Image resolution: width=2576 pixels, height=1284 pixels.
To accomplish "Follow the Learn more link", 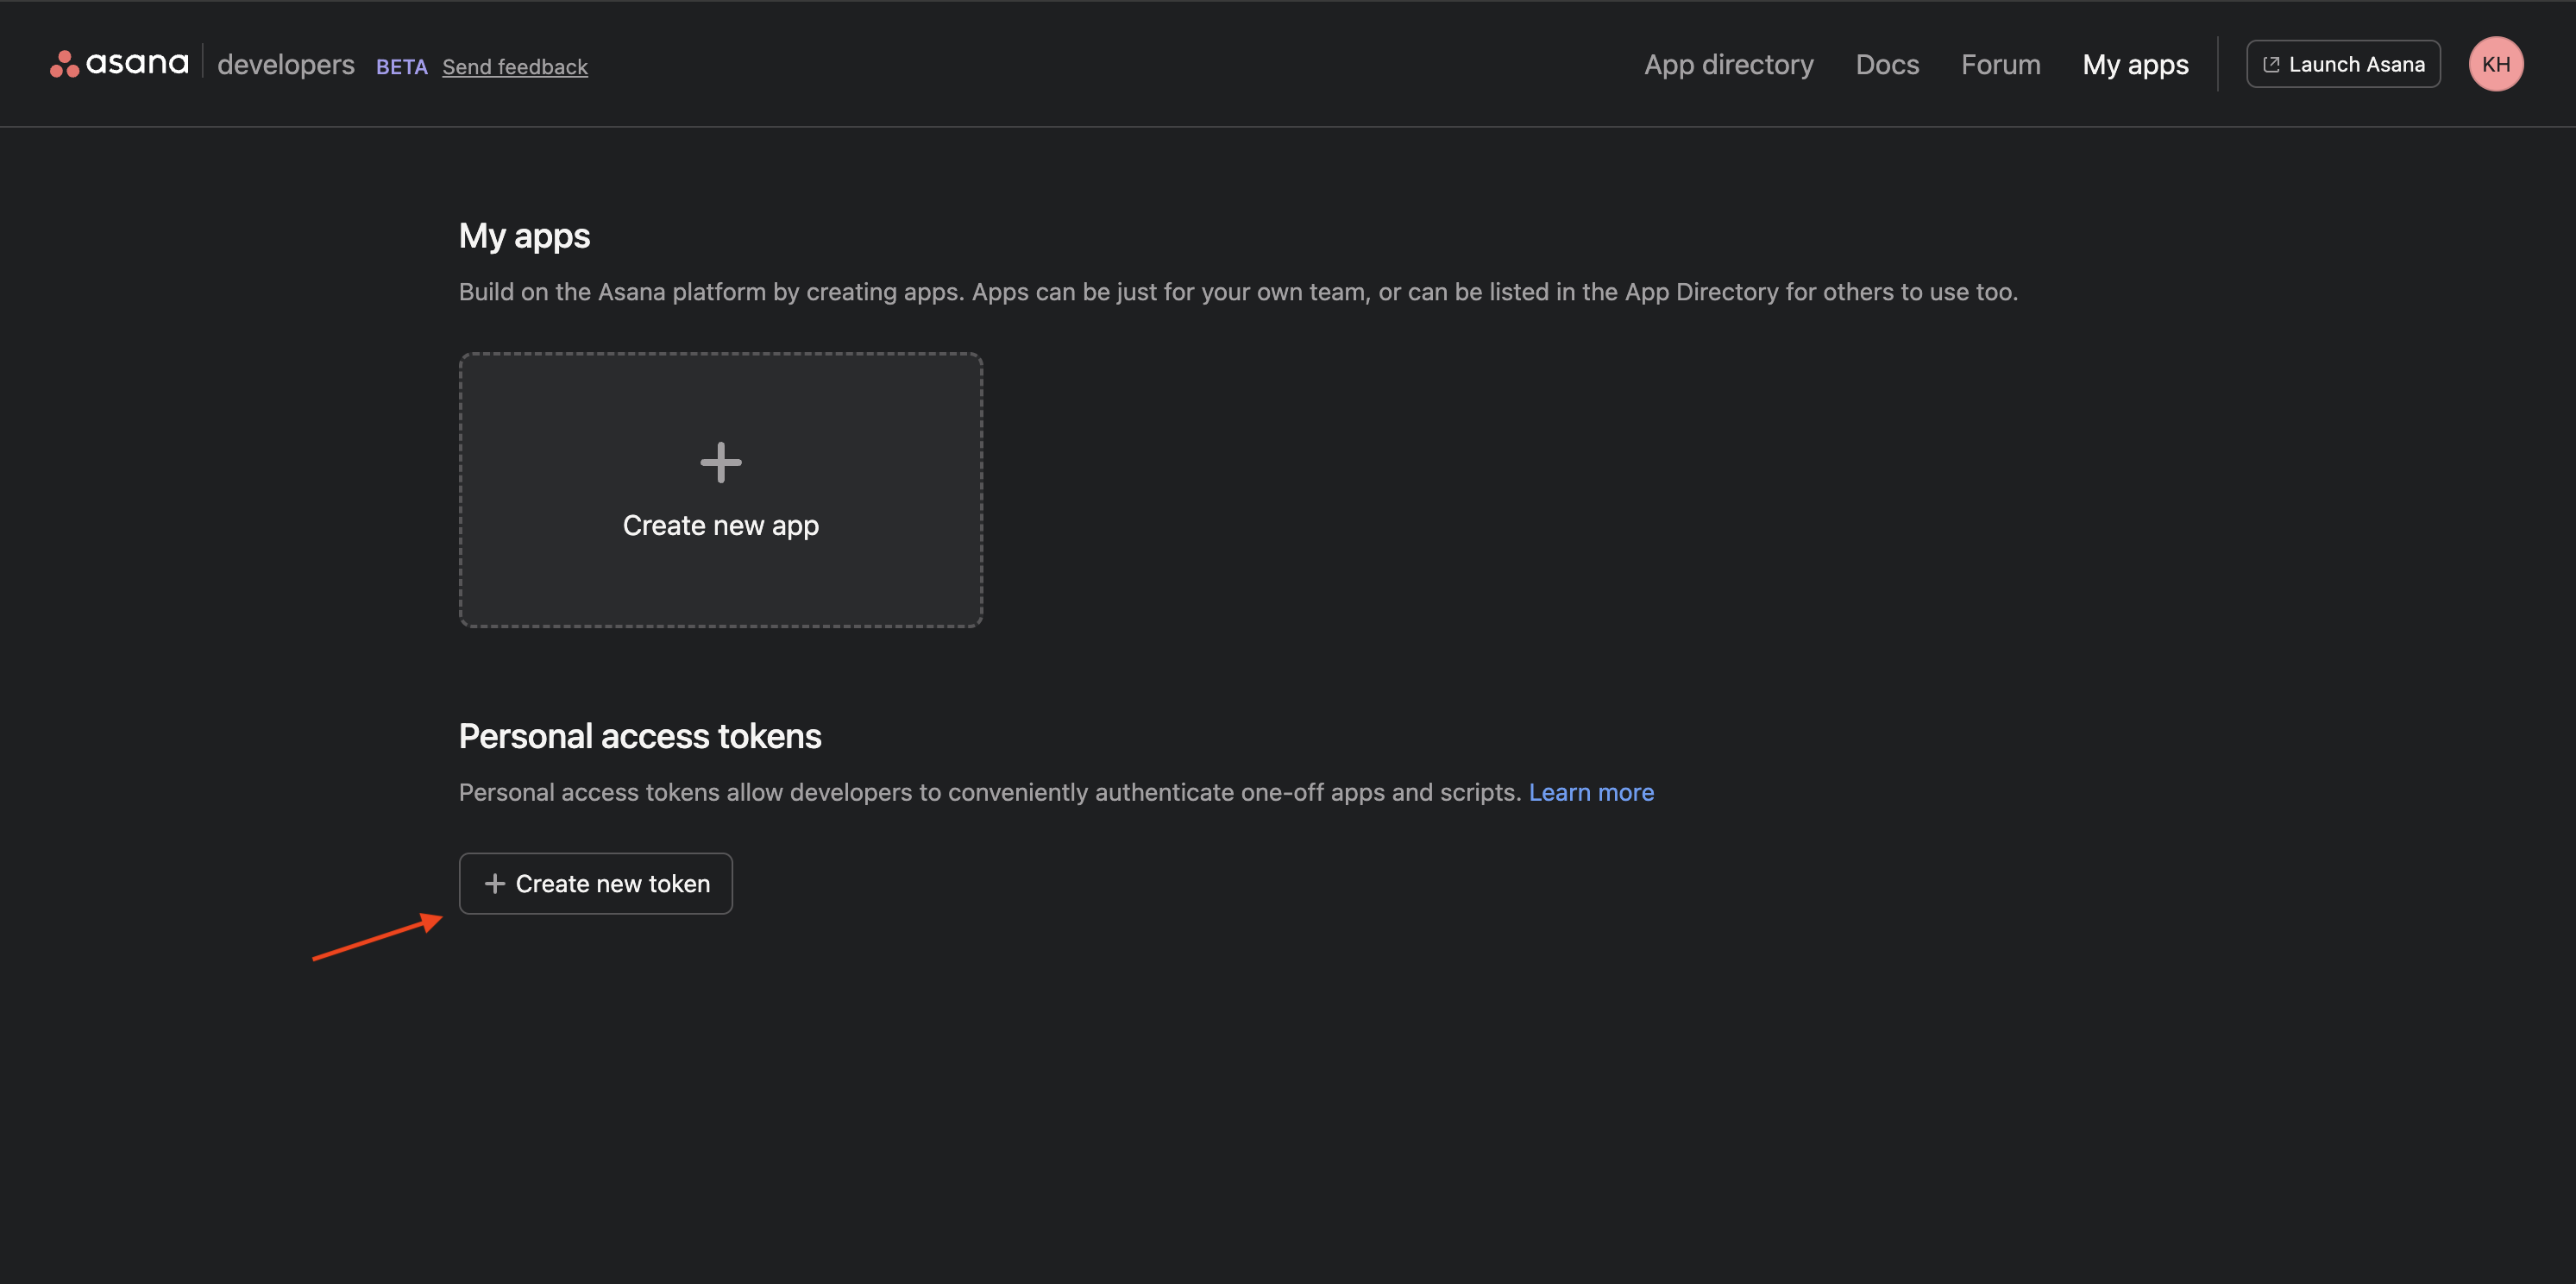I will pyautogui.click(x=1591, y=792).
